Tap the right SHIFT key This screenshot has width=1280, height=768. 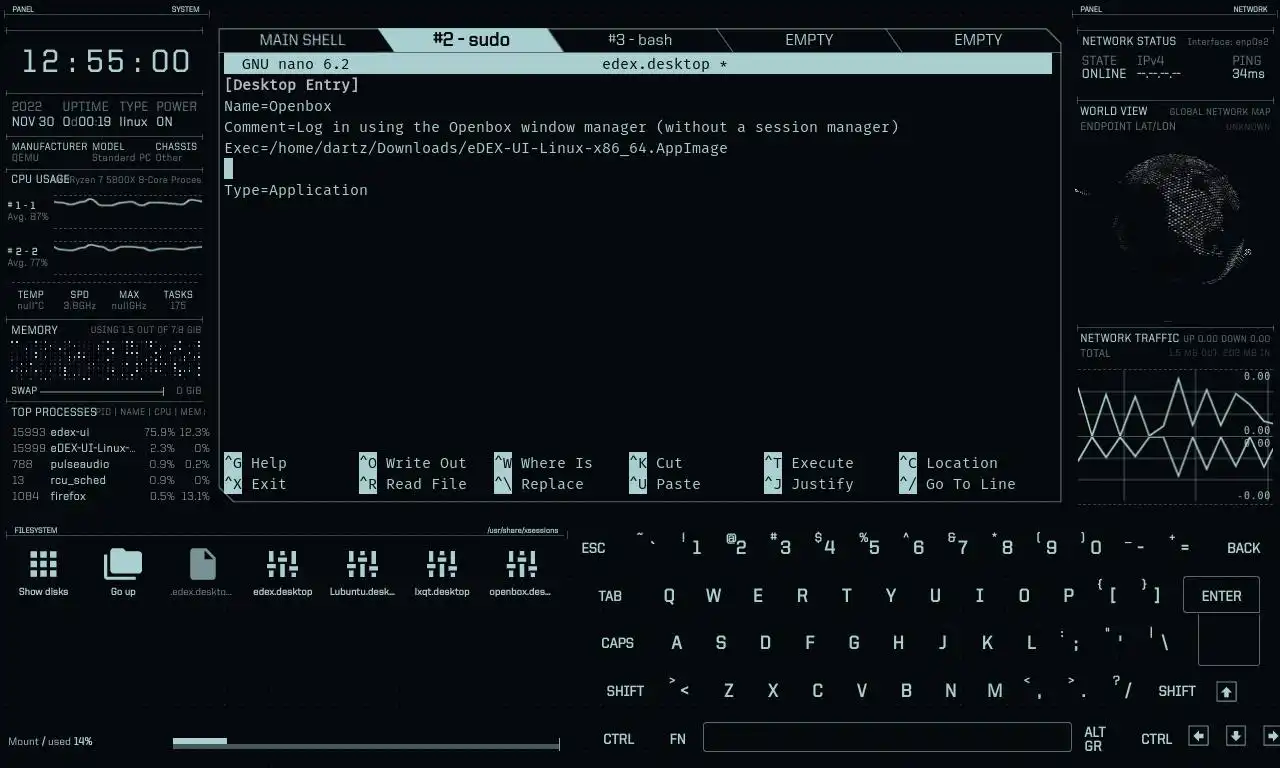click(x=1177, y=691)
